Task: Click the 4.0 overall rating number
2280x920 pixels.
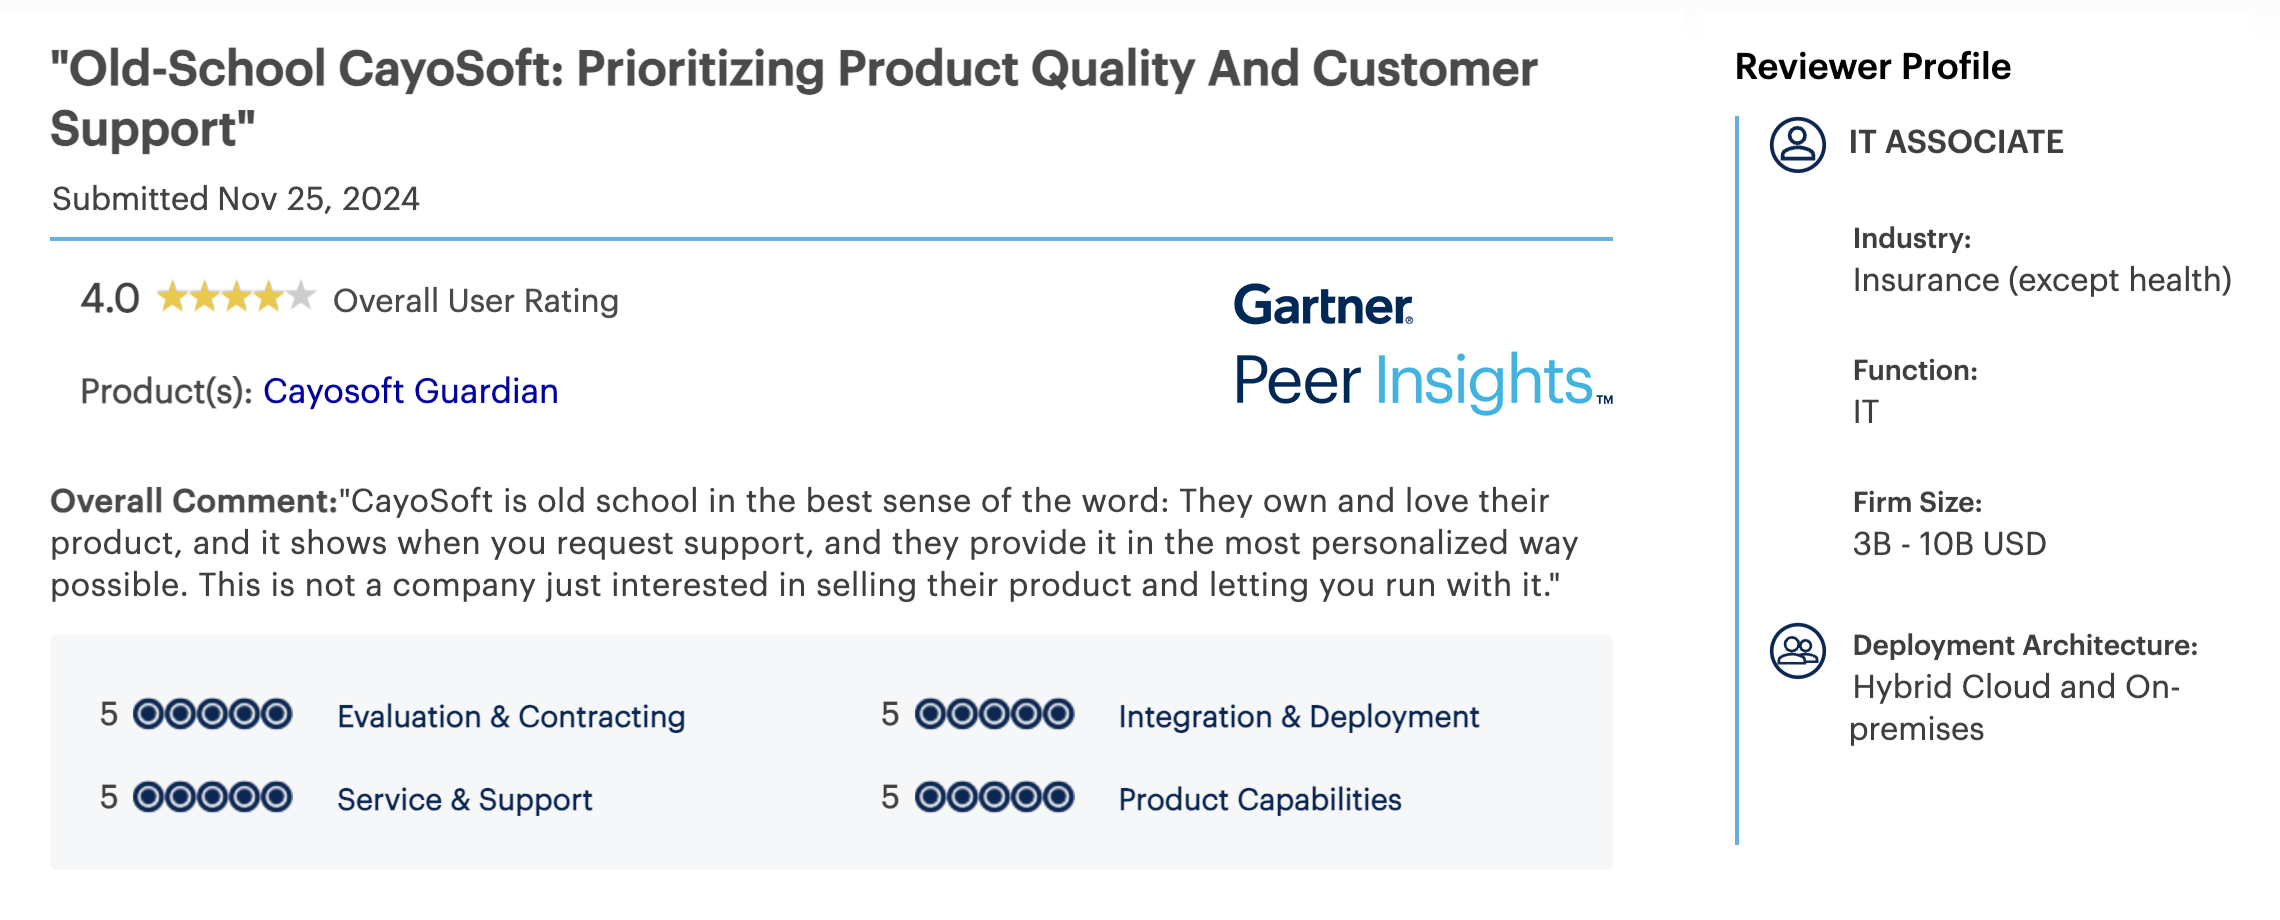Action: point(110,299)
